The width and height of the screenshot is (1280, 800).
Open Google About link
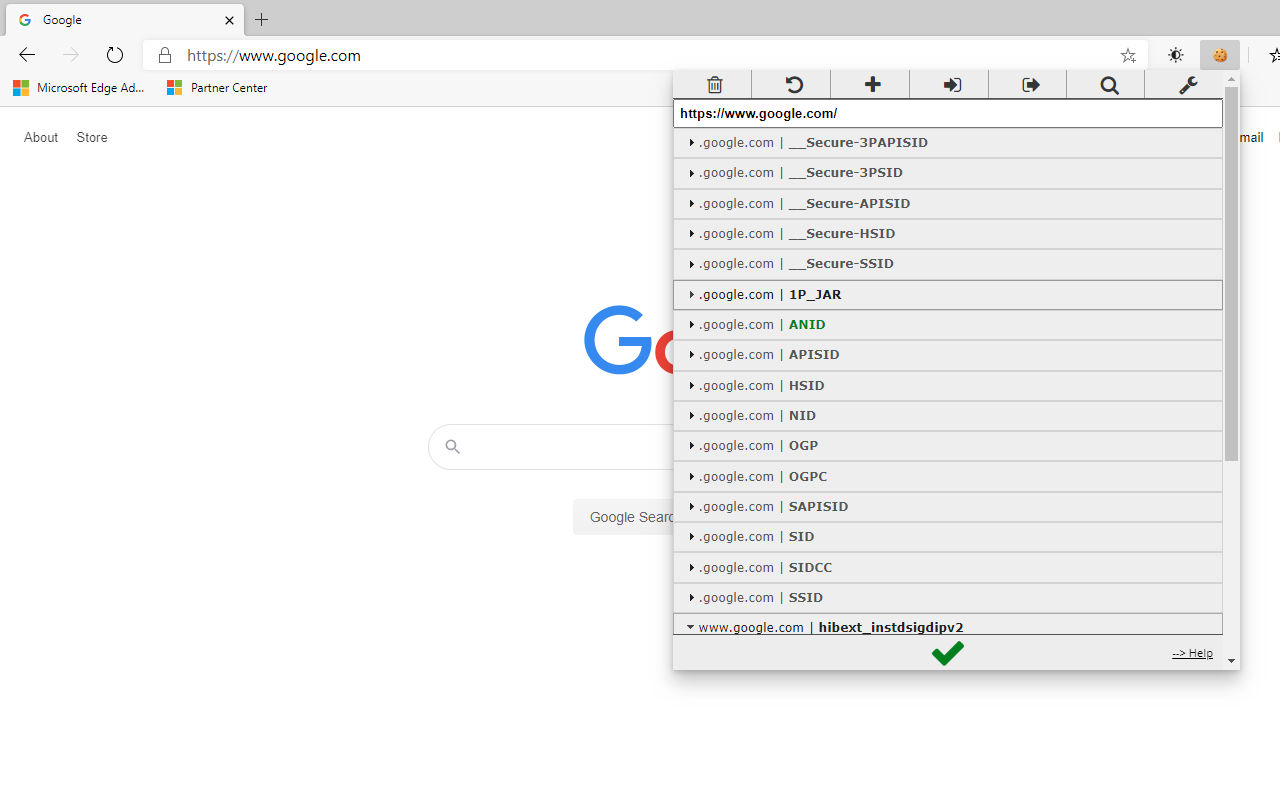pos(41,138)
